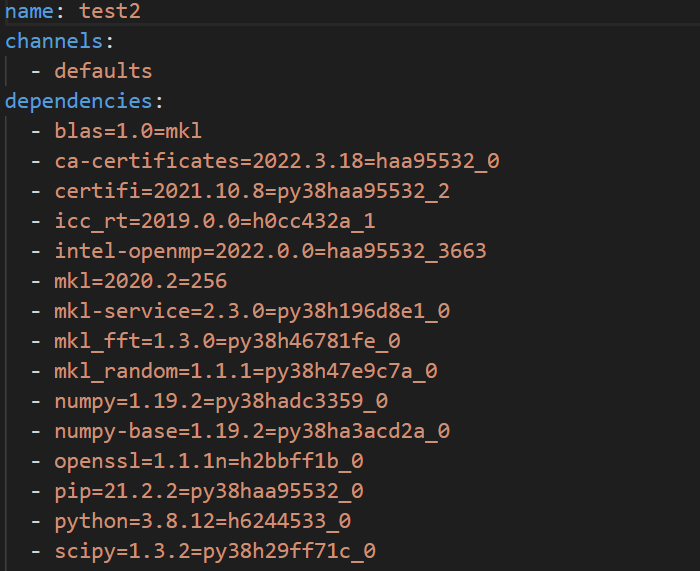This screenshot has width=700, height=571.
Task: Click the 'name' key on first line
Action: (x=29, y=11)
